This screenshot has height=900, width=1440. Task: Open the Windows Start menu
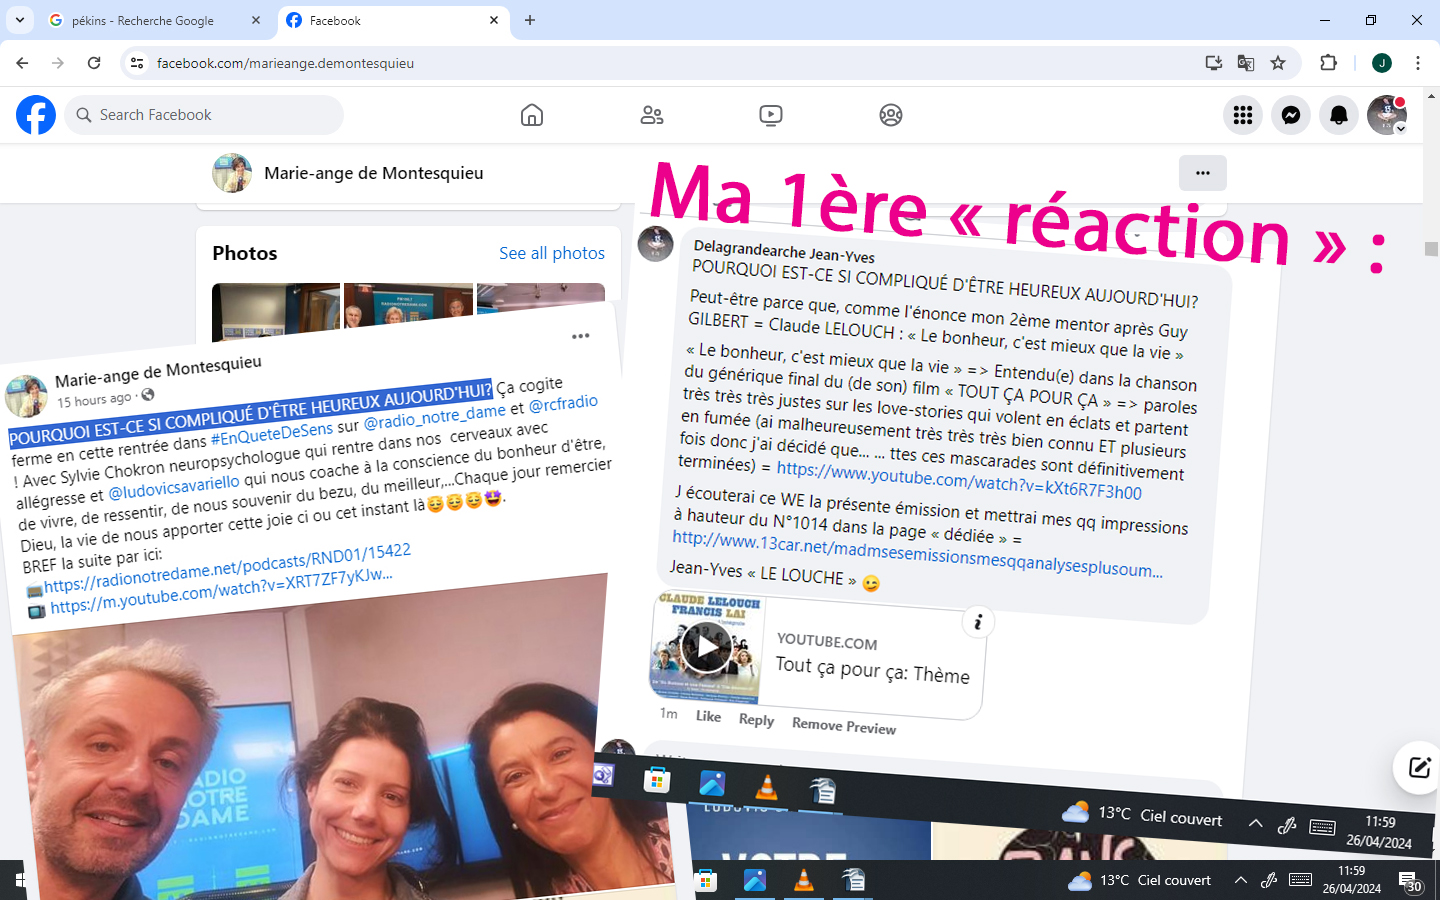[20, 881]
